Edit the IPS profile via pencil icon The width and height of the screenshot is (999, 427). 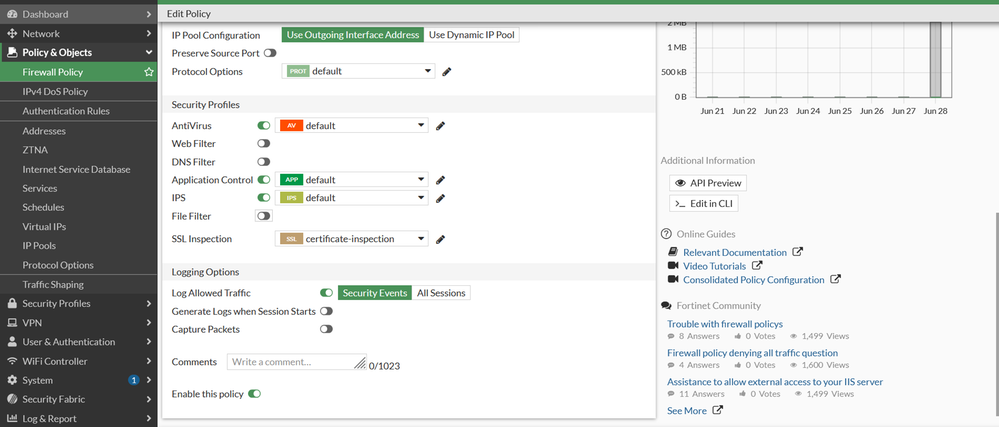point(440,198)
